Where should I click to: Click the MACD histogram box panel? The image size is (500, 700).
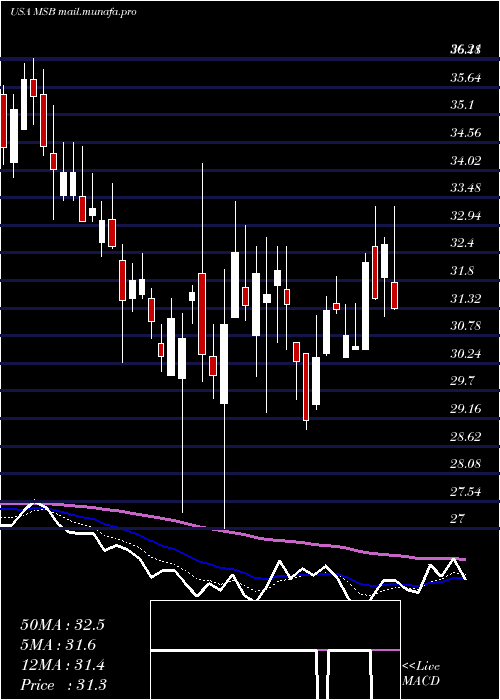[x=275, y=650]
